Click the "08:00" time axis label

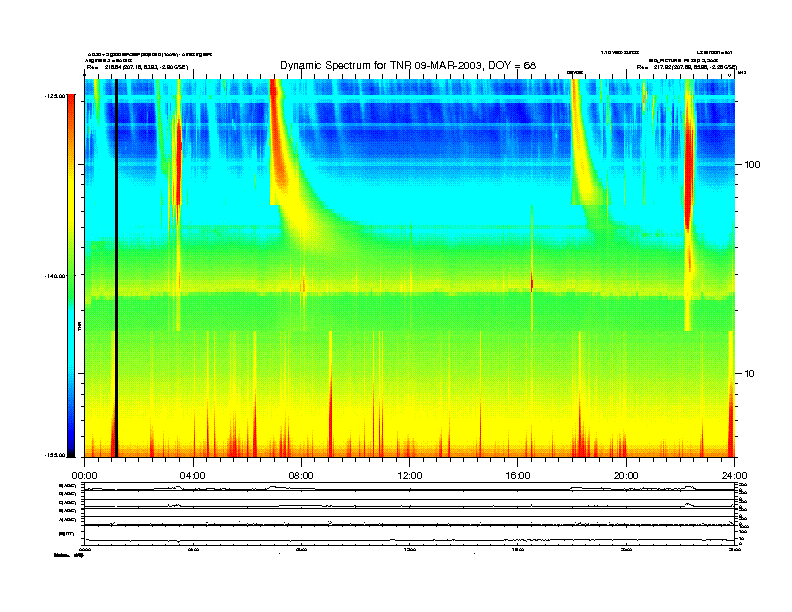point(301,476)
